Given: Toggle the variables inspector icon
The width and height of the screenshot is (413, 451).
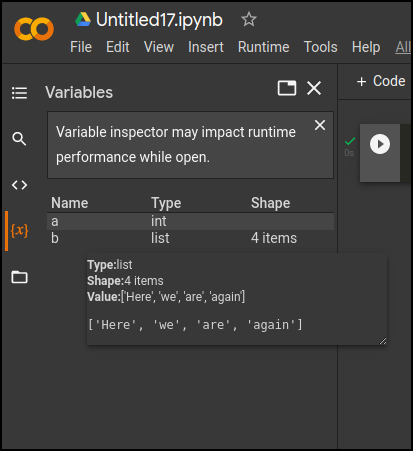Looking at the screenshot, I should [x=19, y=231].
